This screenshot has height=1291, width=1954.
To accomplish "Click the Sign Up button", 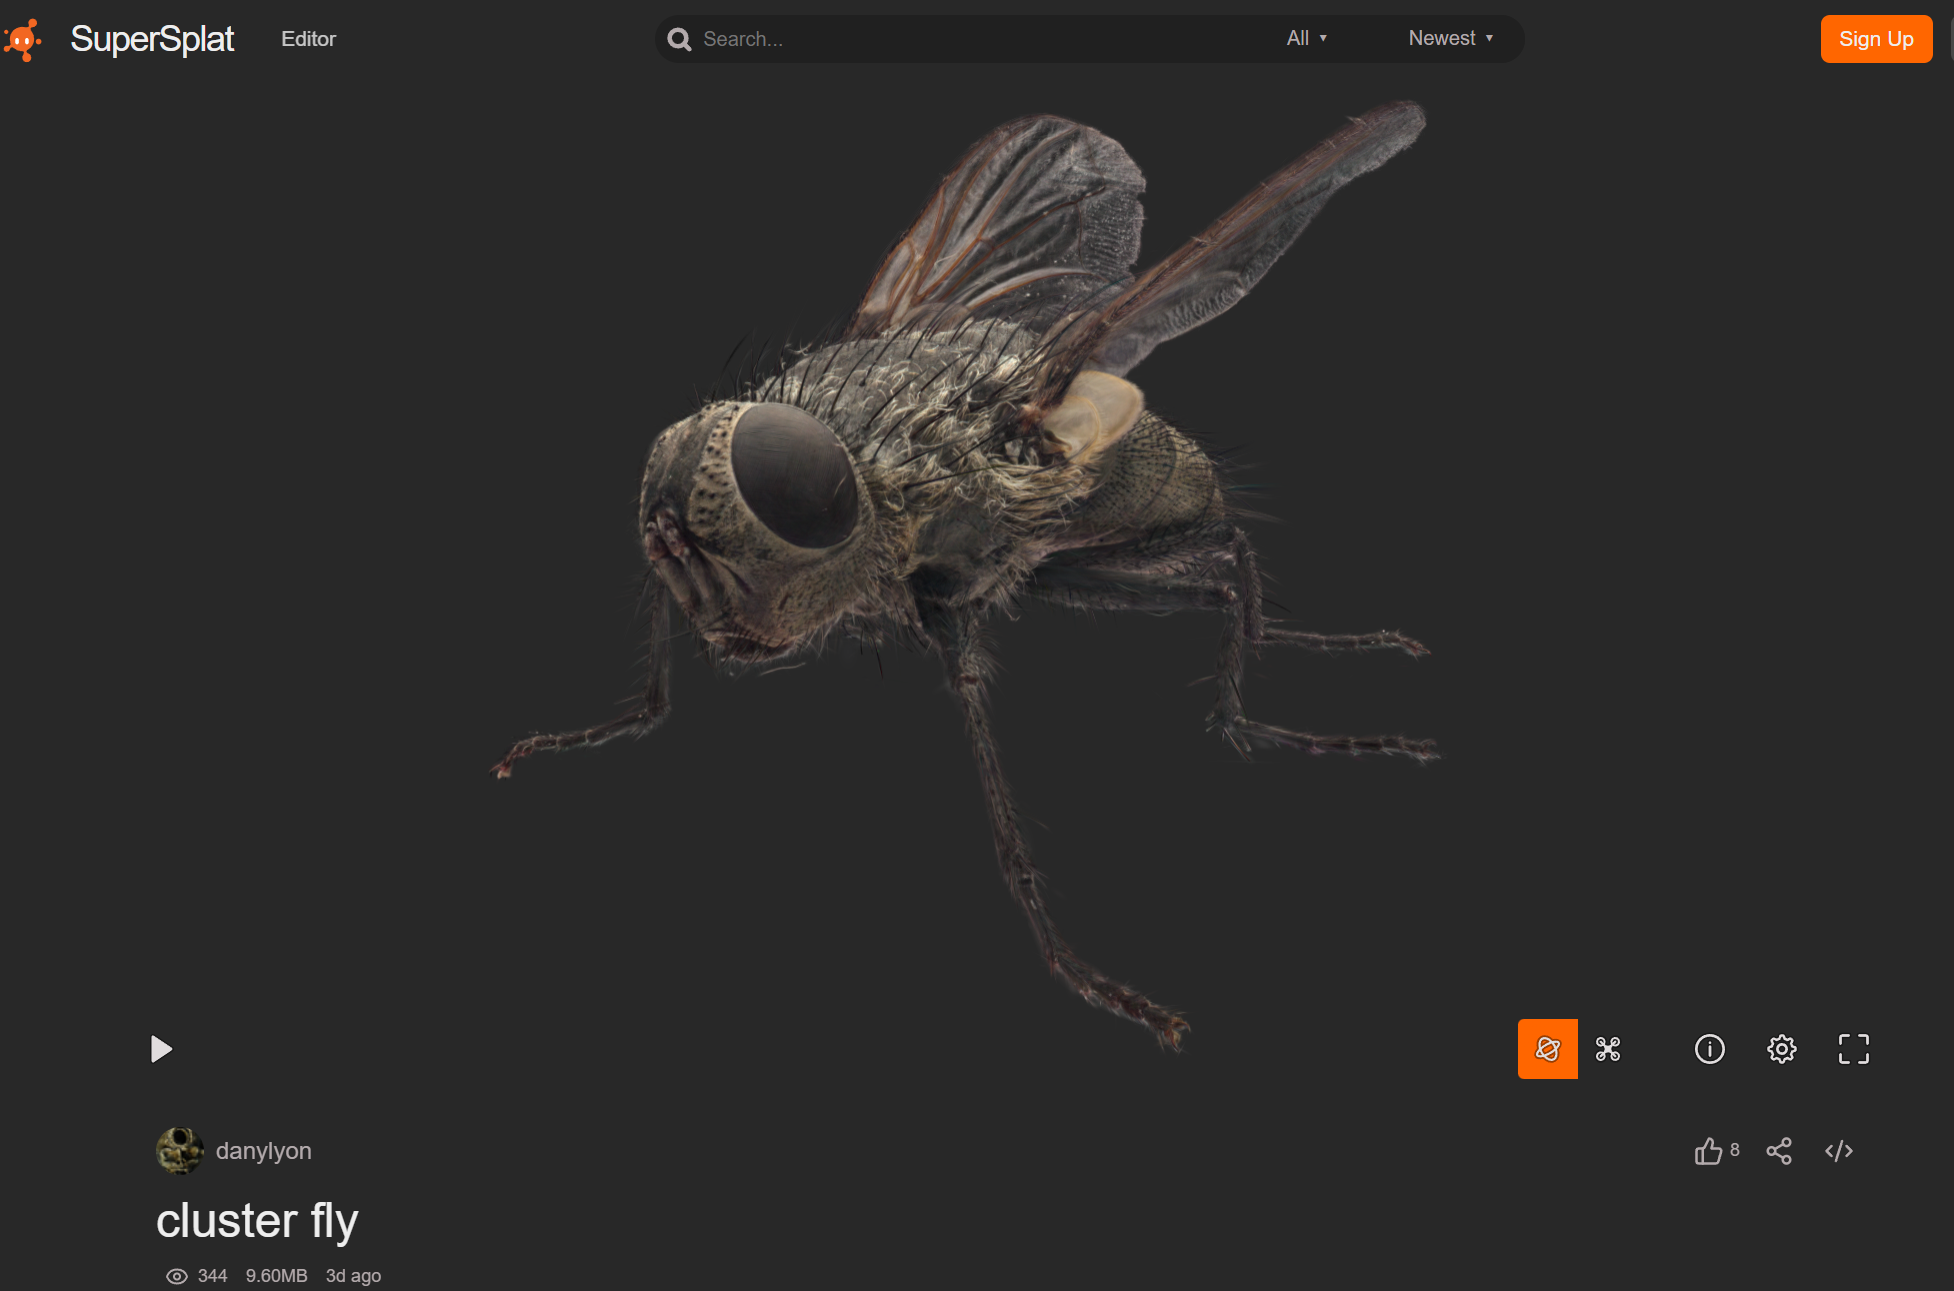I will 1876,39.
